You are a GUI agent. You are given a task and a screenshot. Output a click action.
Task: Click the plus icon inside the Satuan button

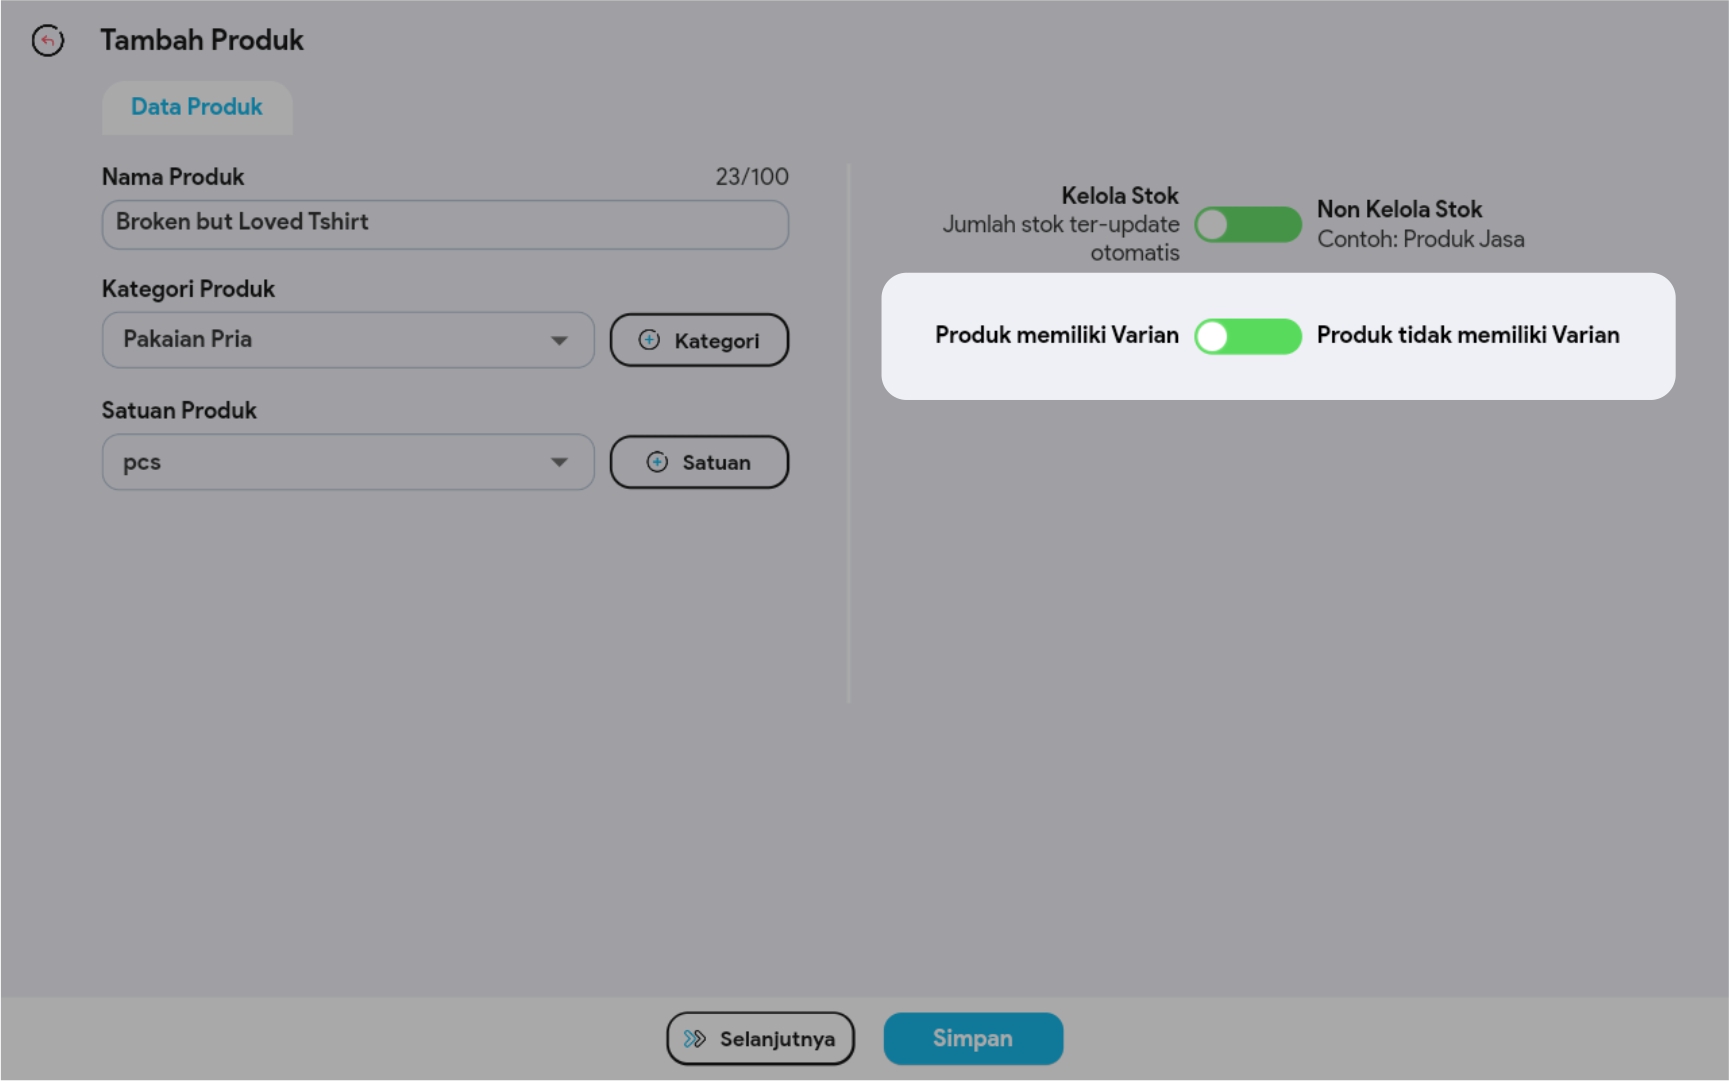(657, 462)
